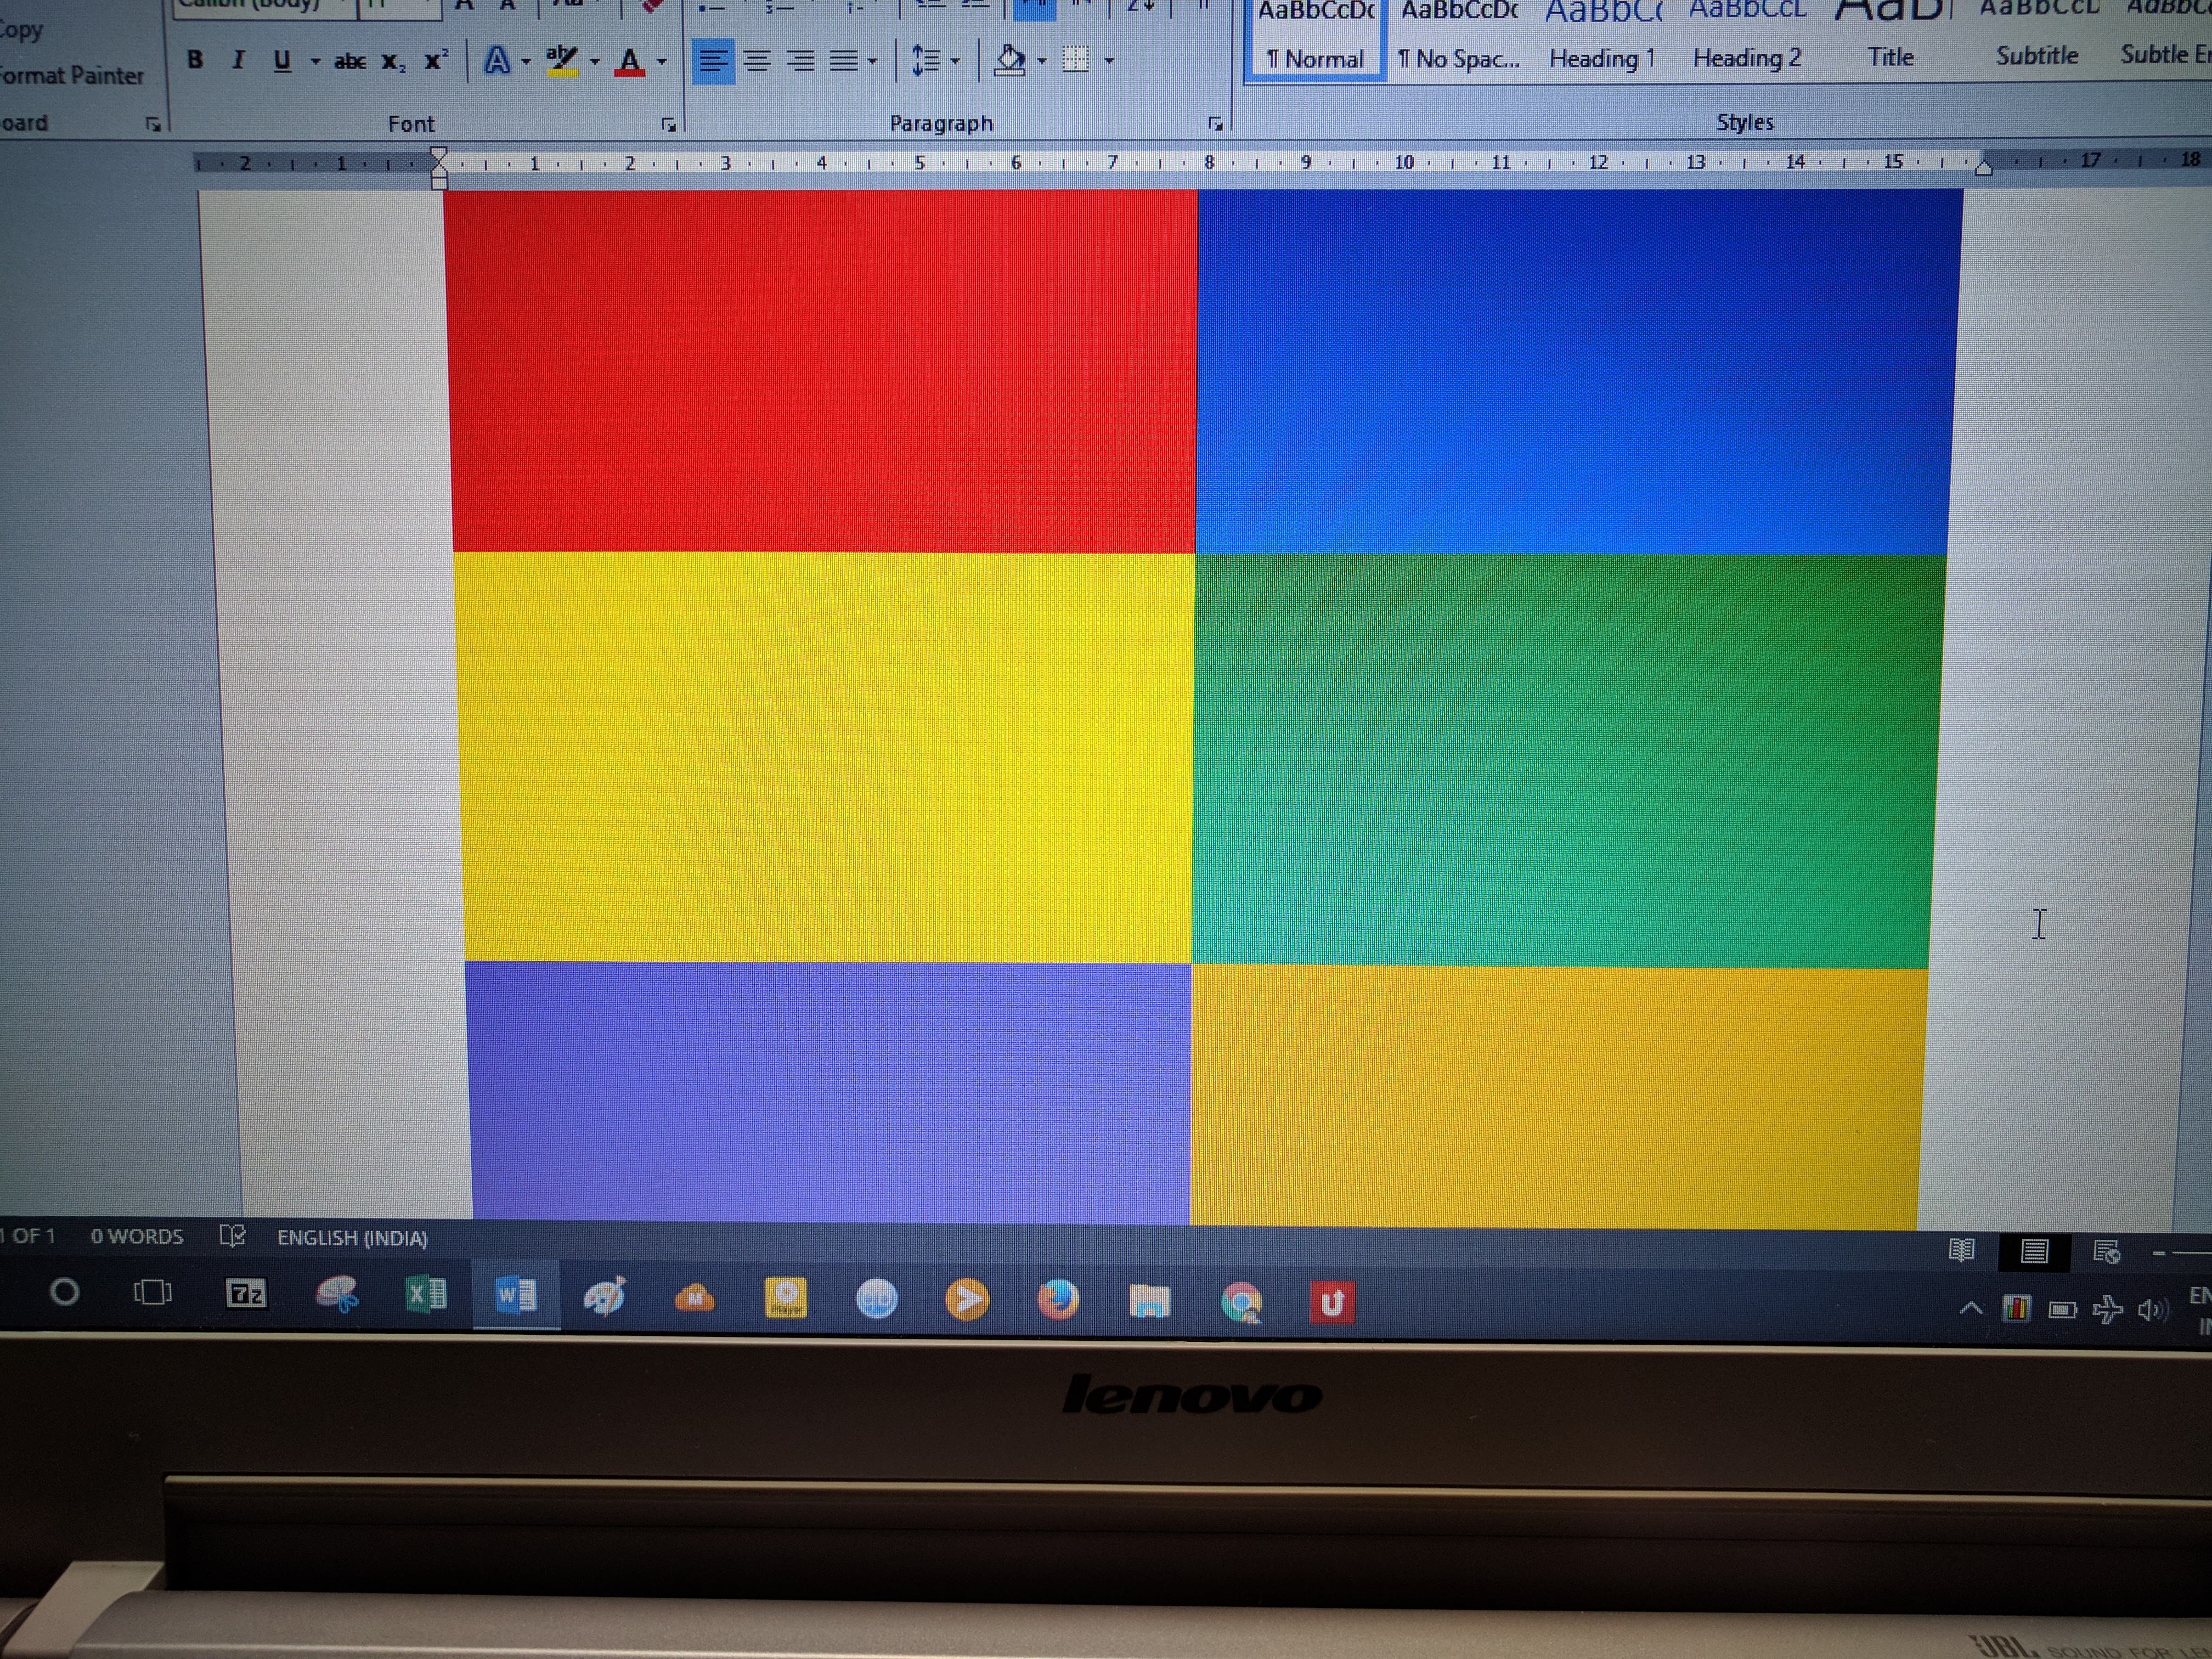Switch to Read Mode view
2212x1659 pixels.
(1962, 1250)
